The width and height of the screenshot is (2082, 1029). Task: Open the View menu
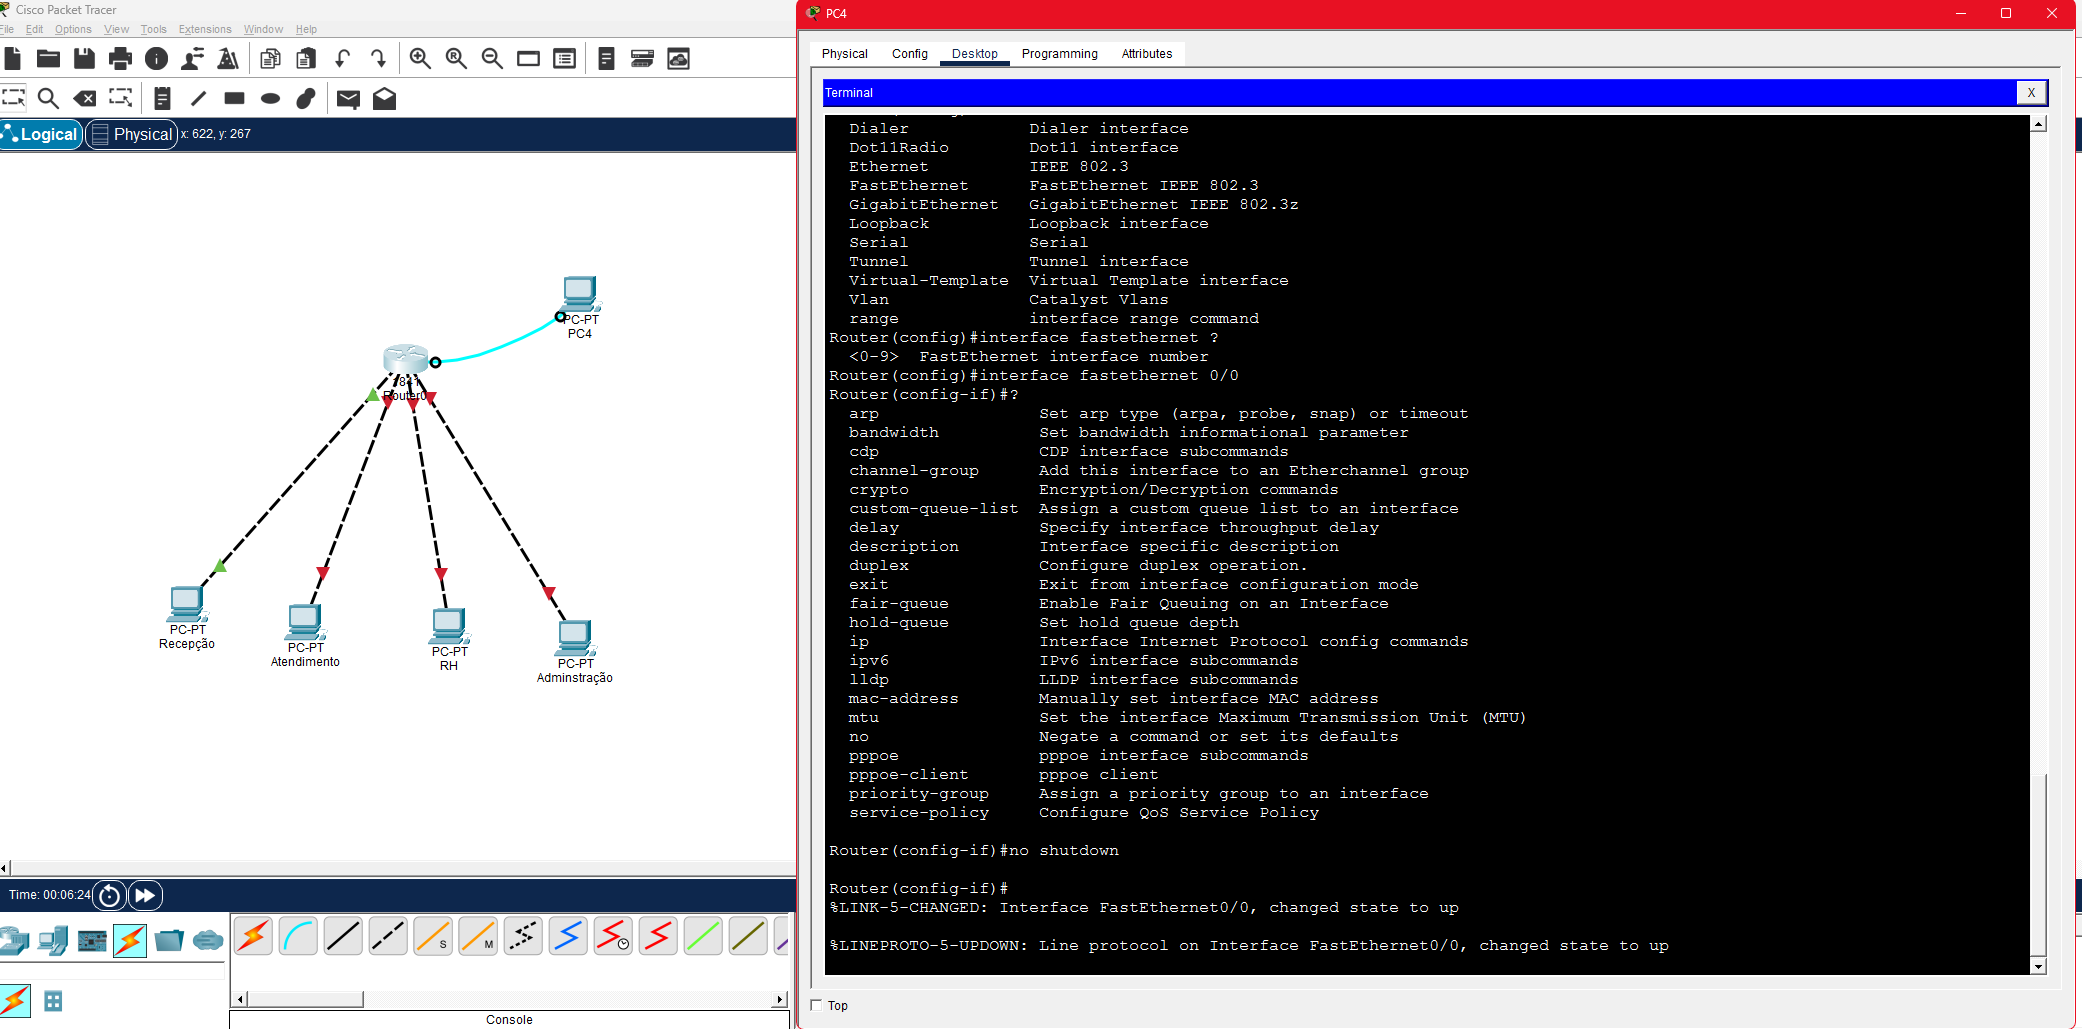[x=116, y=29]
